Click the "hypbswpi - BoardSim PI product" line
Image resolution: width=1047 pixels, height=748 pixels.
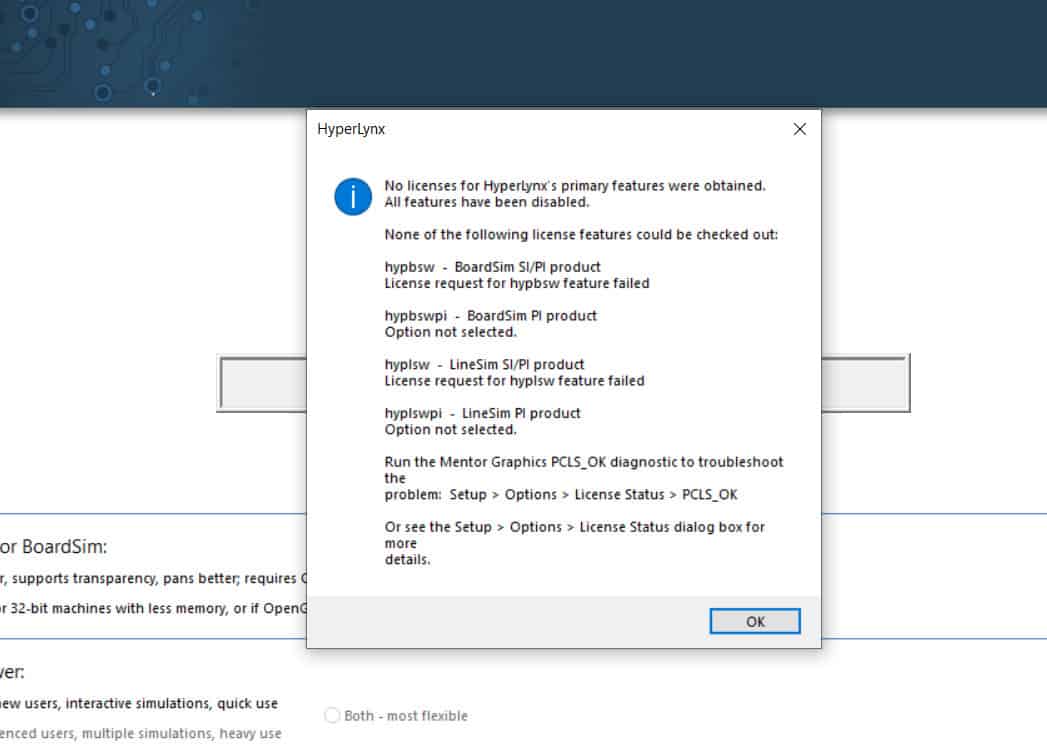(490, 316)
